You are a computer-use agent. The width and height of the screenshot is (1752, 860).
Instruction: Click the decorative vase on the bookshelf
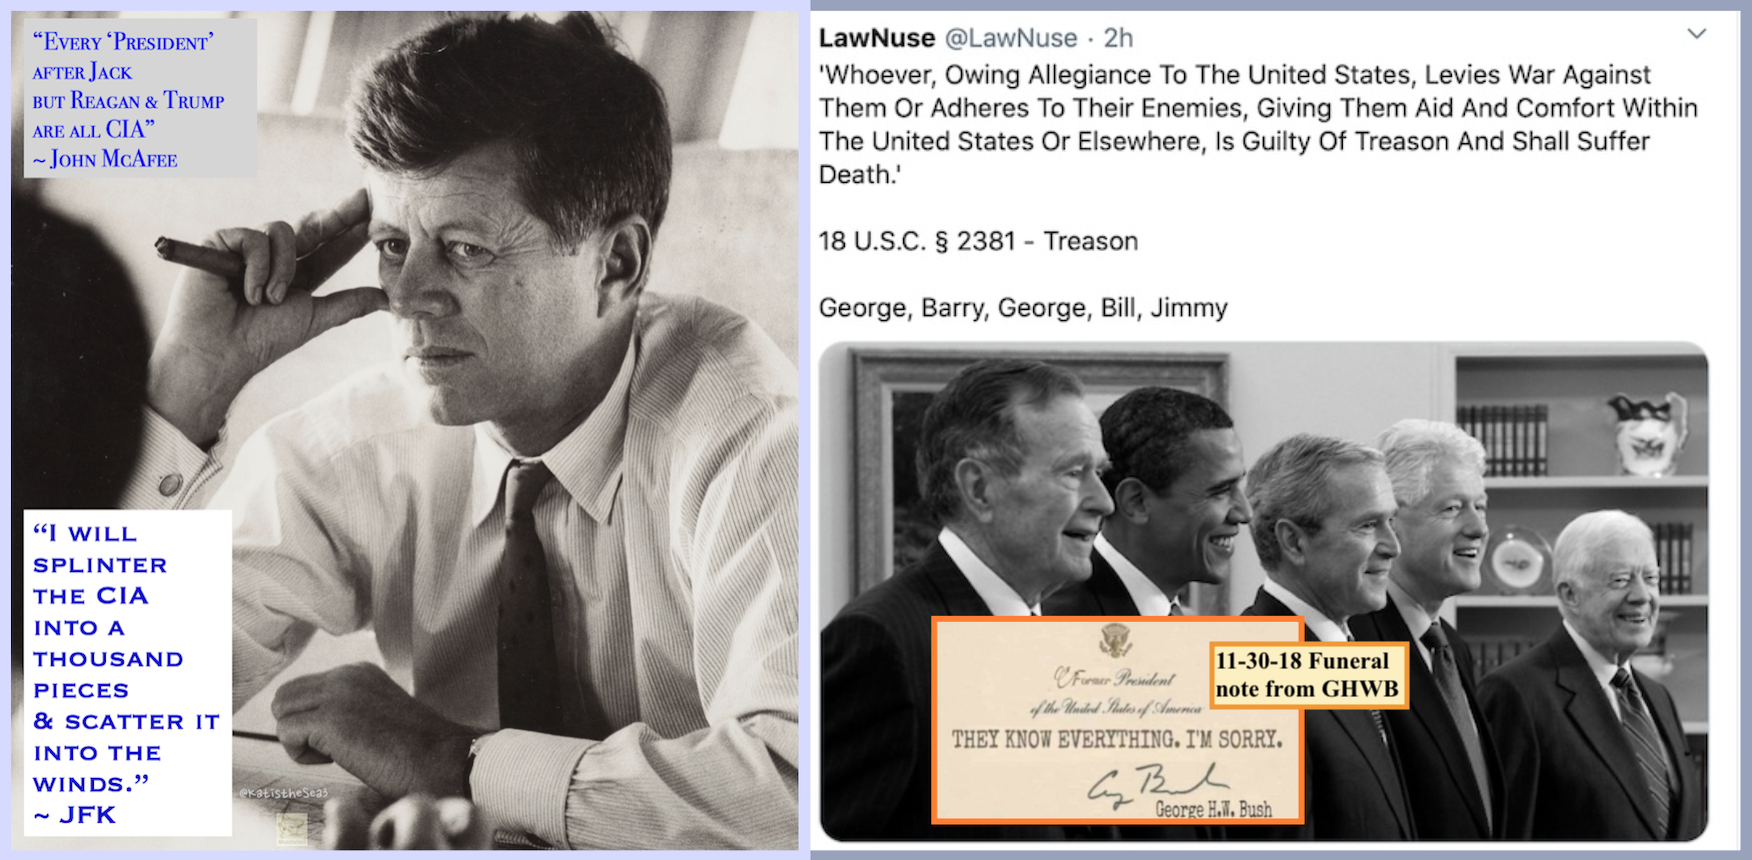tap(1645, 433)
